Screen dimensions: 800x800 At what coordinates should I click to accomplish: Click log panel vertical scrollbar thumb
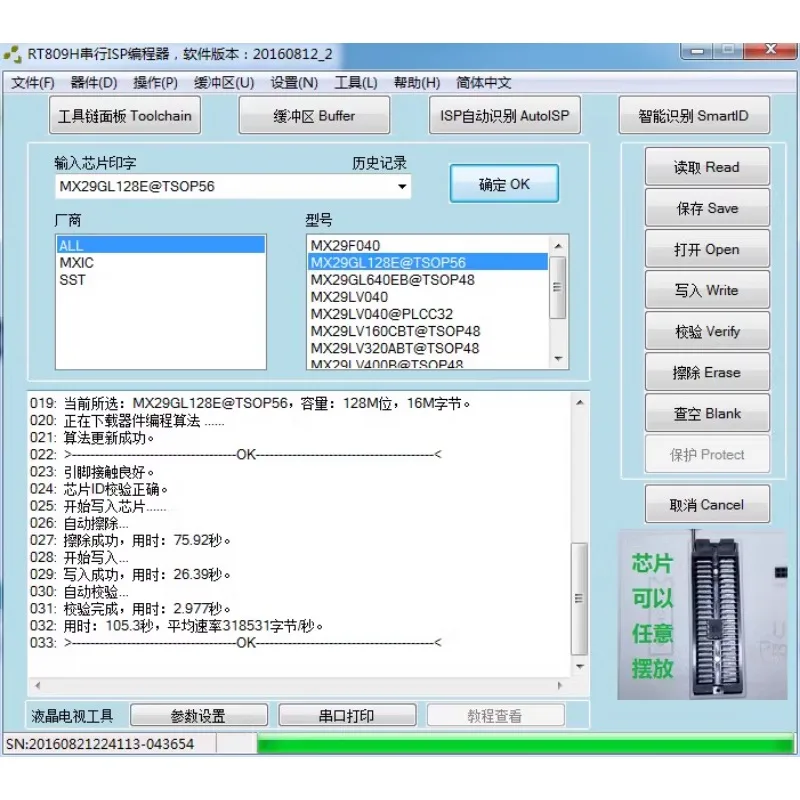(x=579, y=598)
